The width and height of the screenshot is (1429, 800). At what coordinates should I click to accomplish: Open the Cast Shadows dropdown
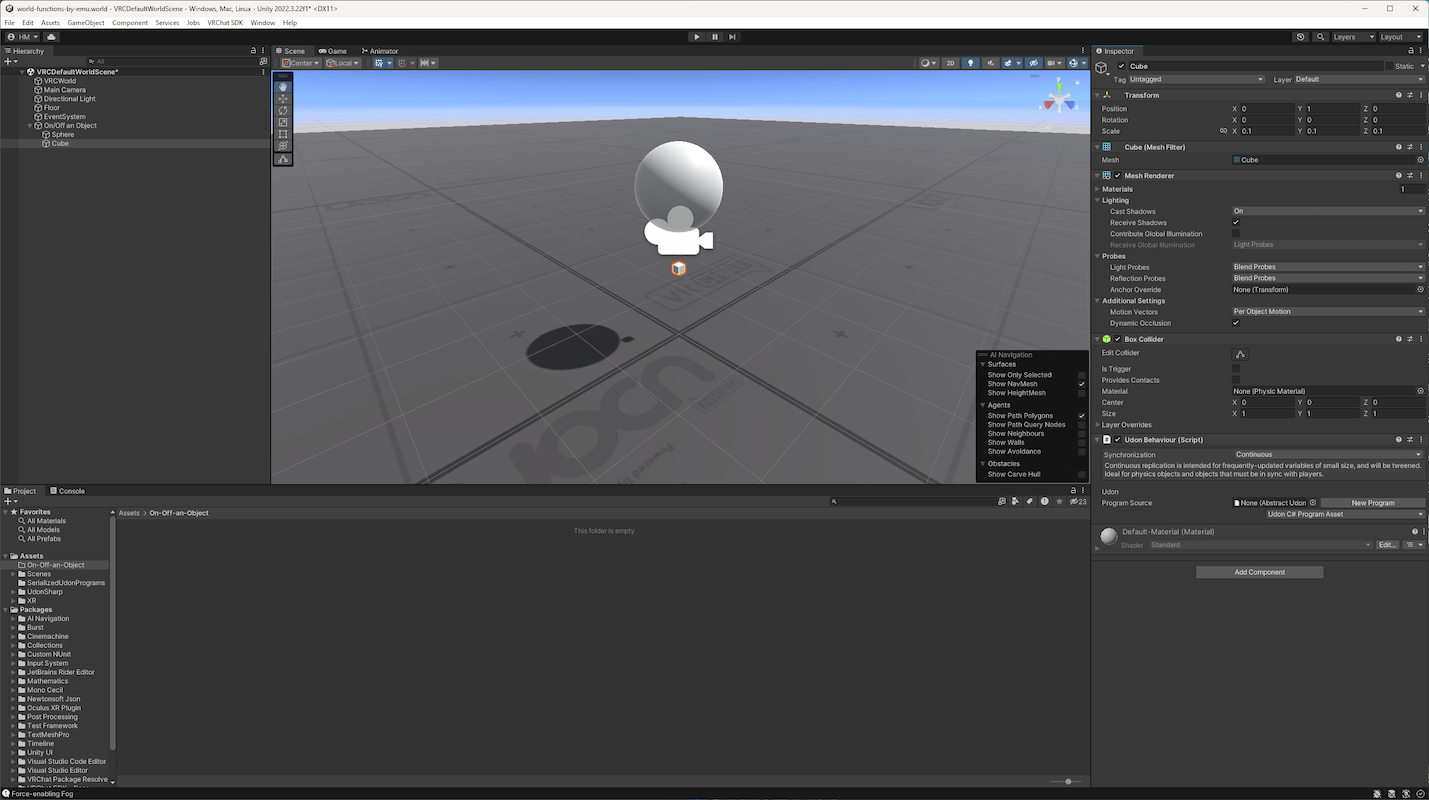(x=1328, y=211)
